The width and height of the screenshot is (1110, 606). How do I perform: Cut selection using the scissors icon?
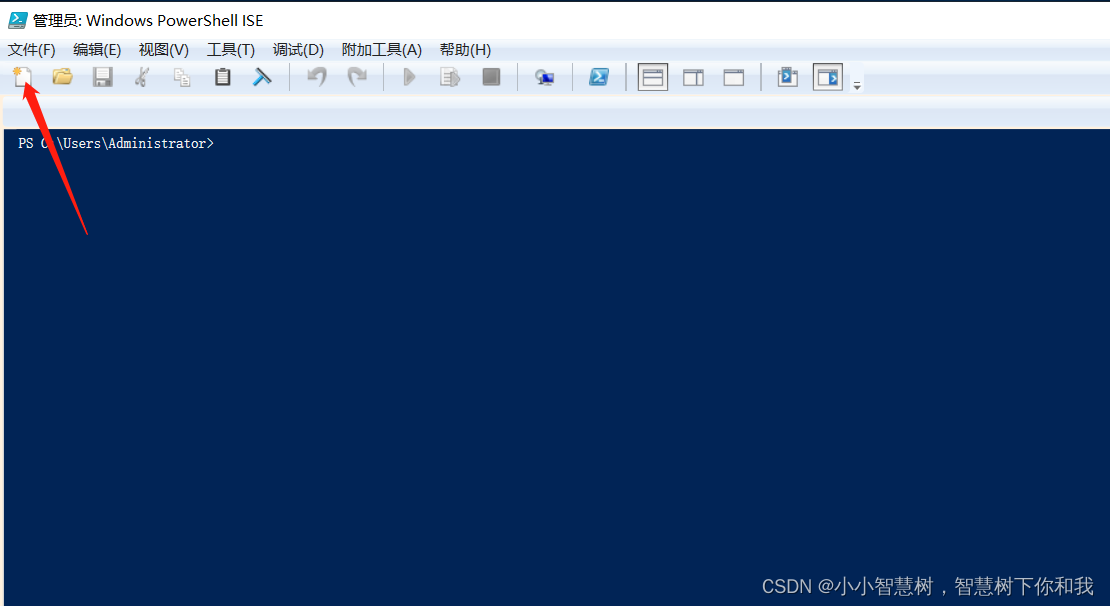click(142, 76)
